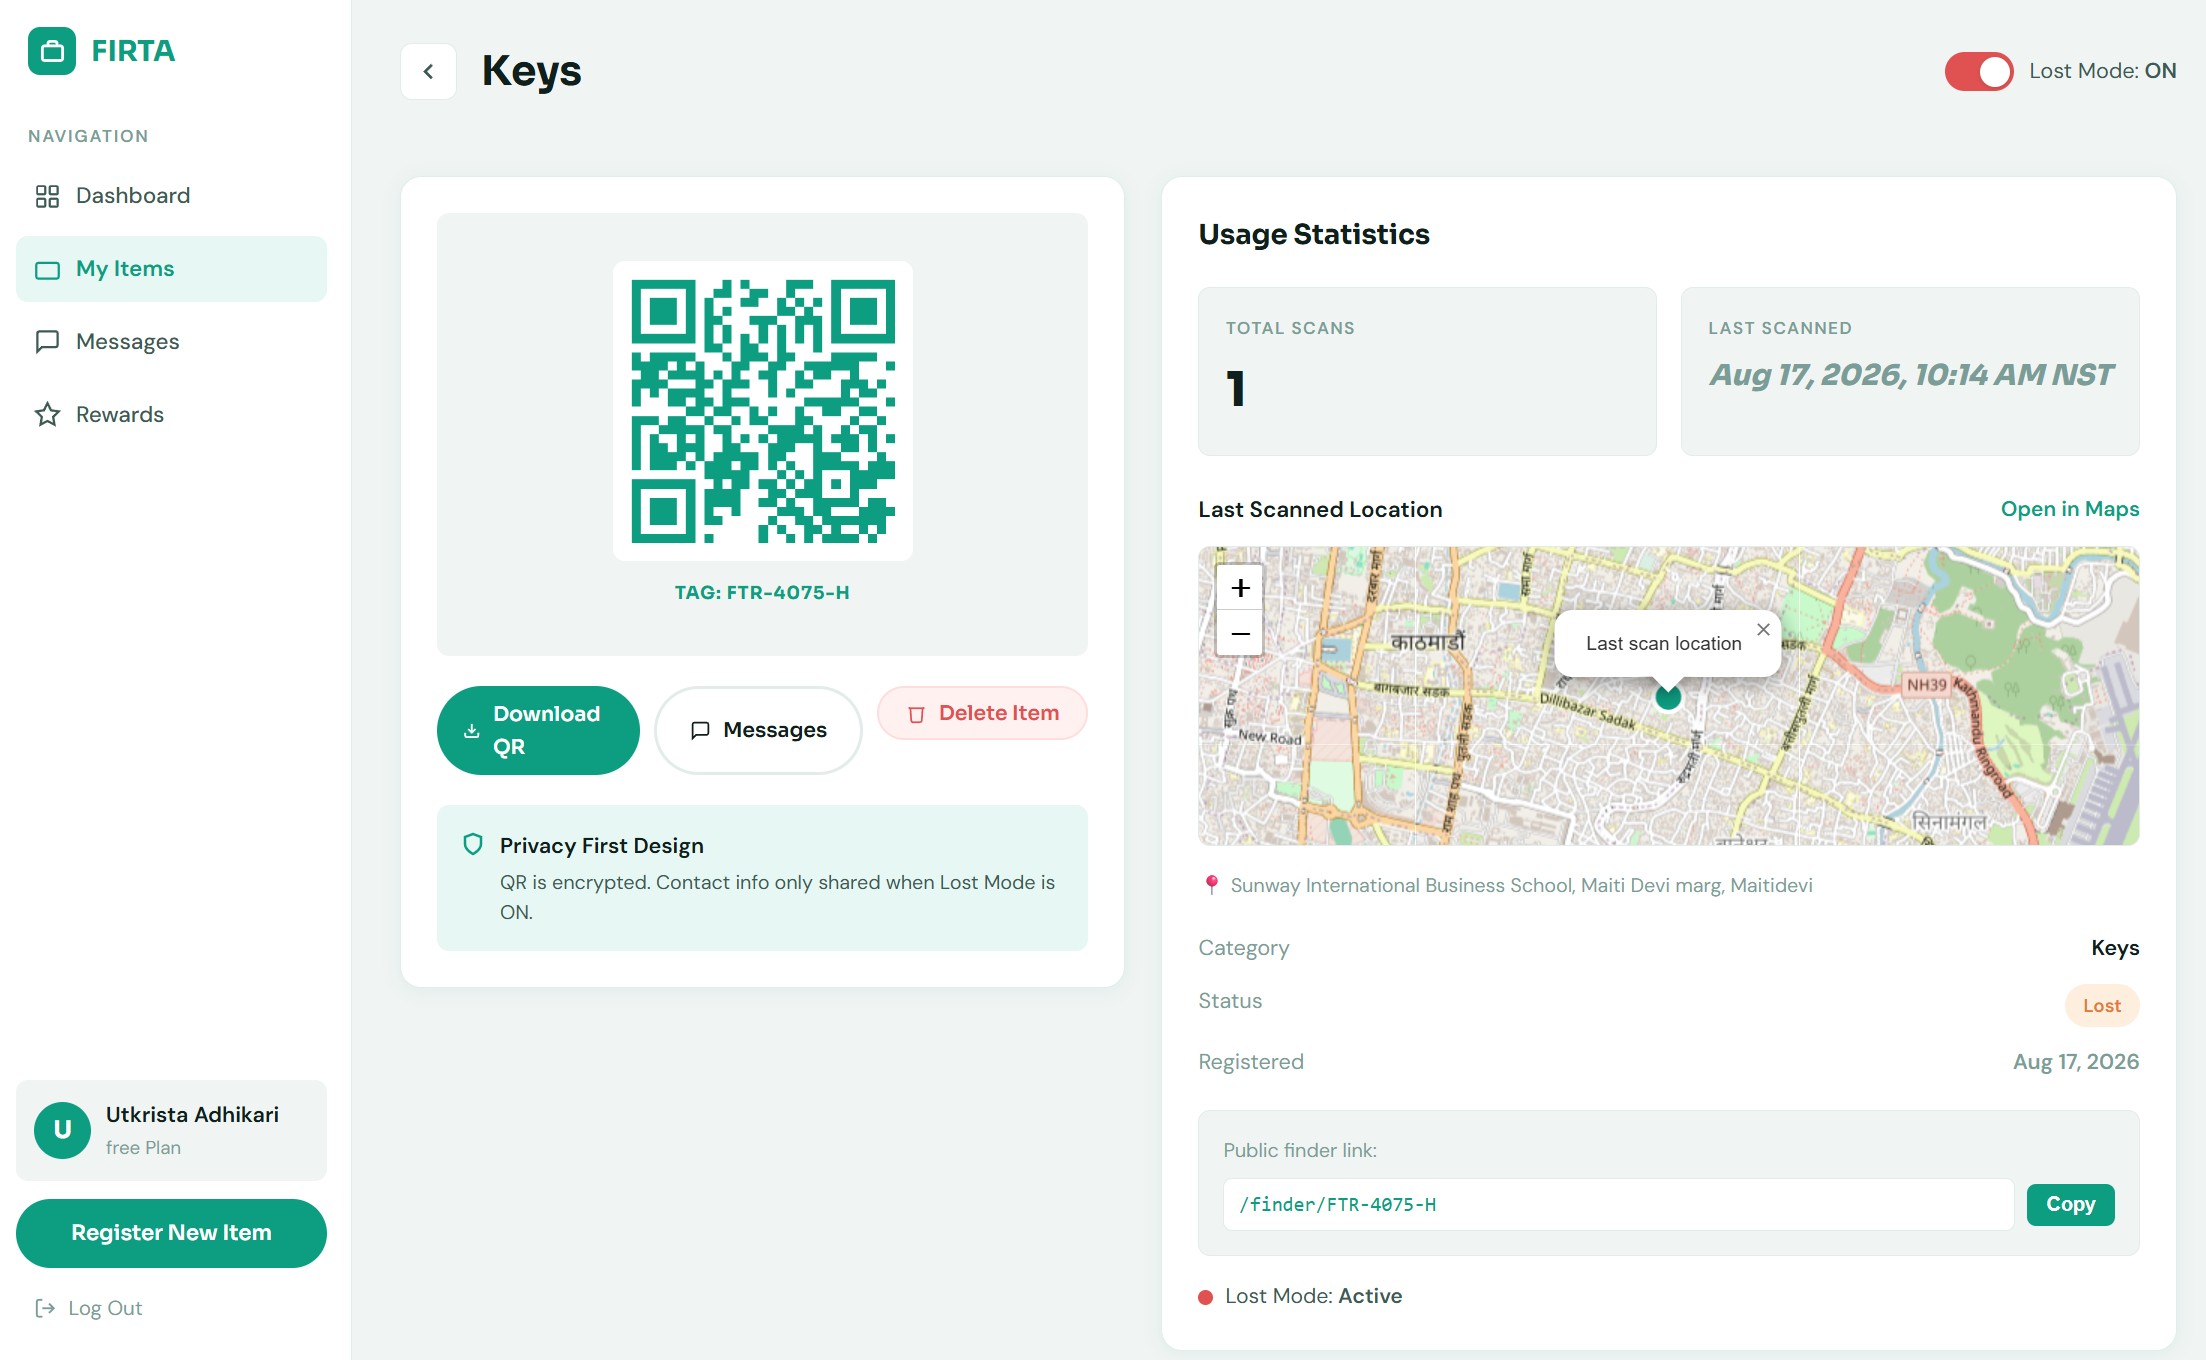Image resolution: width=2206 pixels, height=1360 pixels.
Task: Log out of the account
Action: [89, 1308]
